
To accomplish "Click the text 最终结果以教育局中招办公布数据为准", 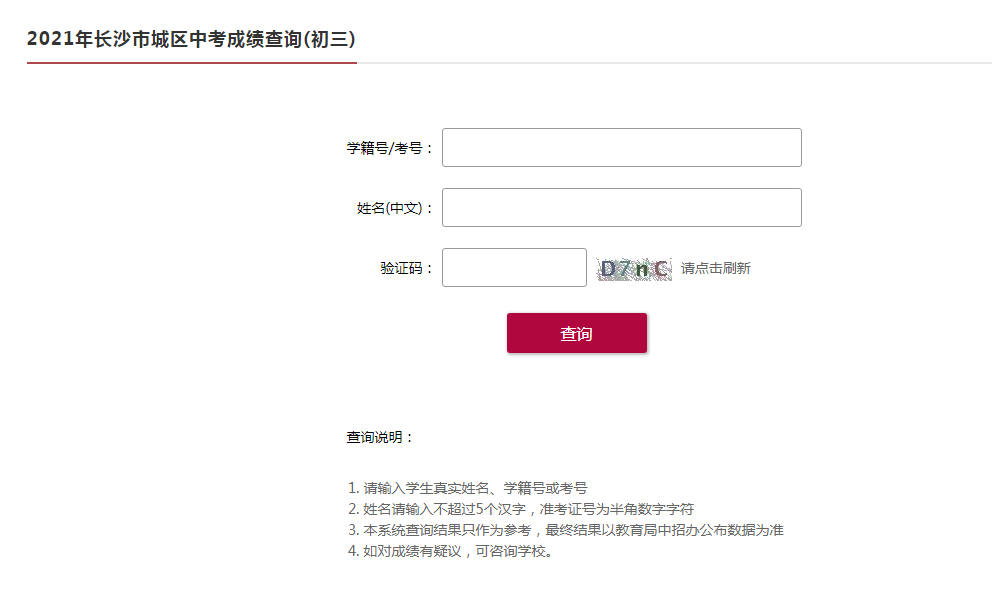I will click(664, 530).
